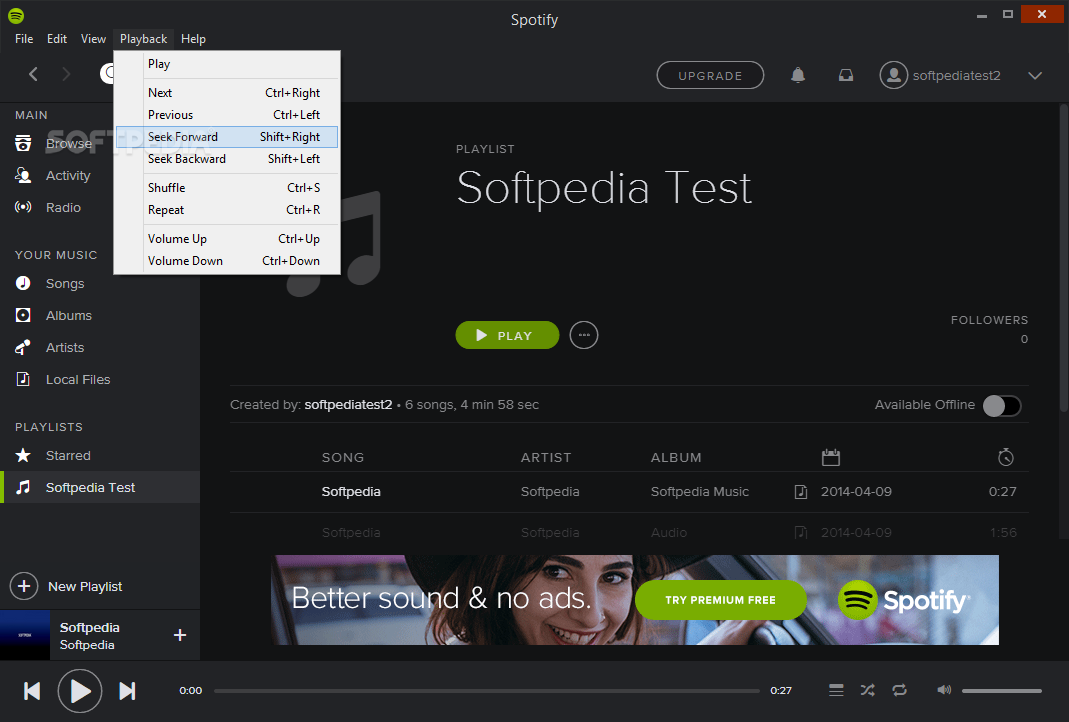The width and height of the screenshot is (1069, 722).
Task: Skip to next track in player bar
Action: click(127, 691)
